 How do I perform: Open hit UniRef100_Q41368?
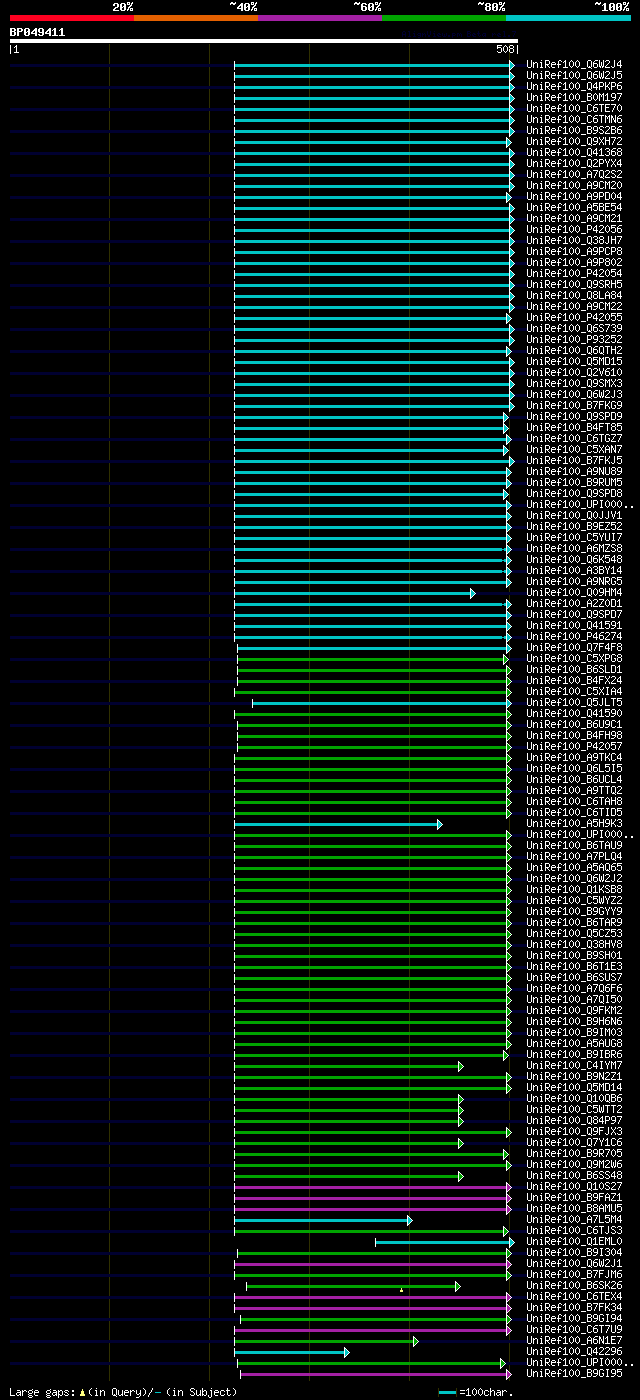point(574,153)
